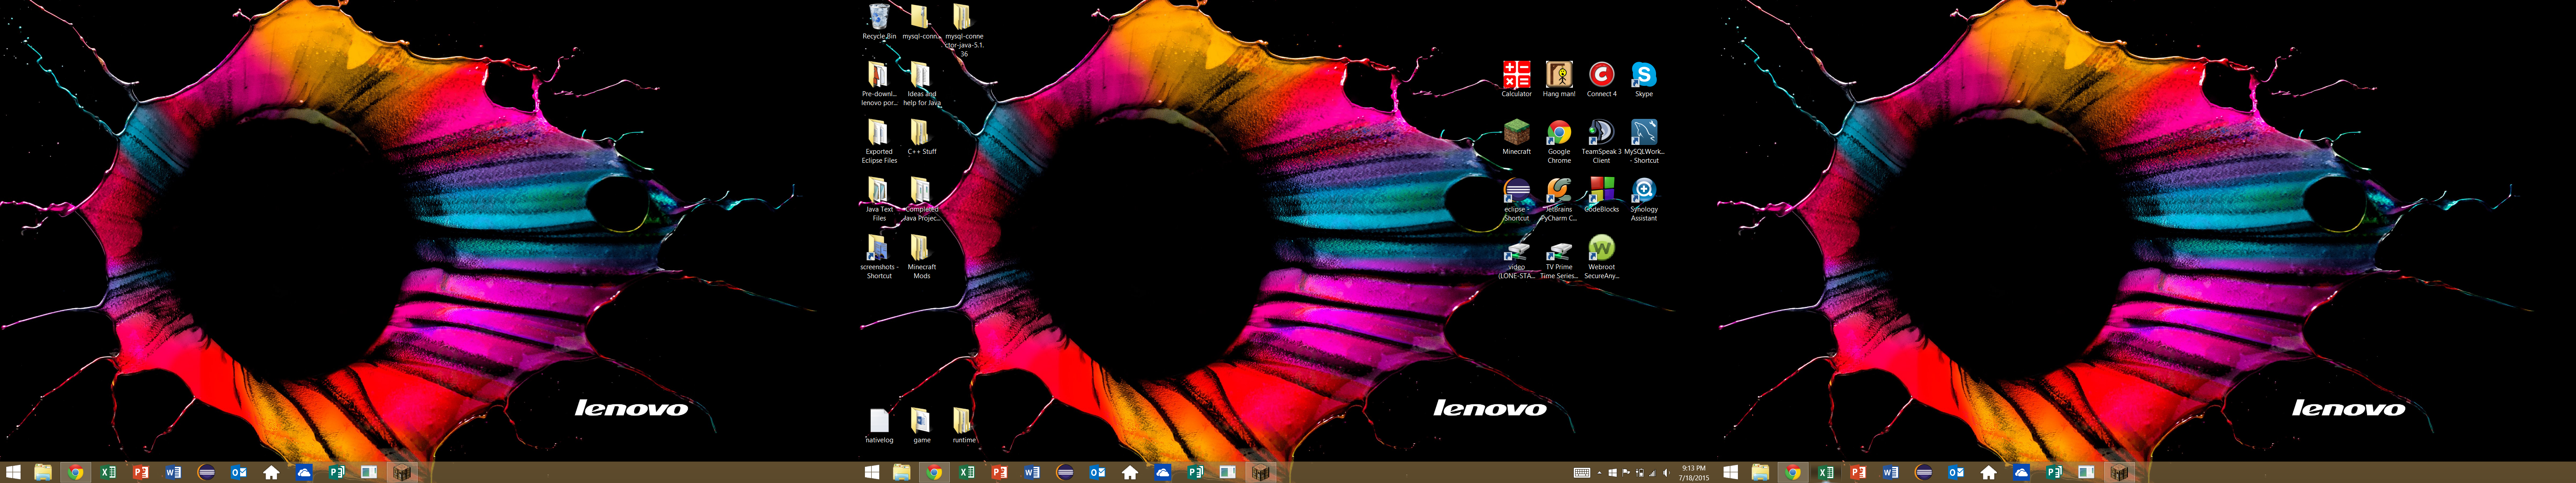Screen dimensions: 2576x483
Task: Open the zipped mysql-conn... archive on desktop
Action: pyautogui.click(x=920, y=21)
